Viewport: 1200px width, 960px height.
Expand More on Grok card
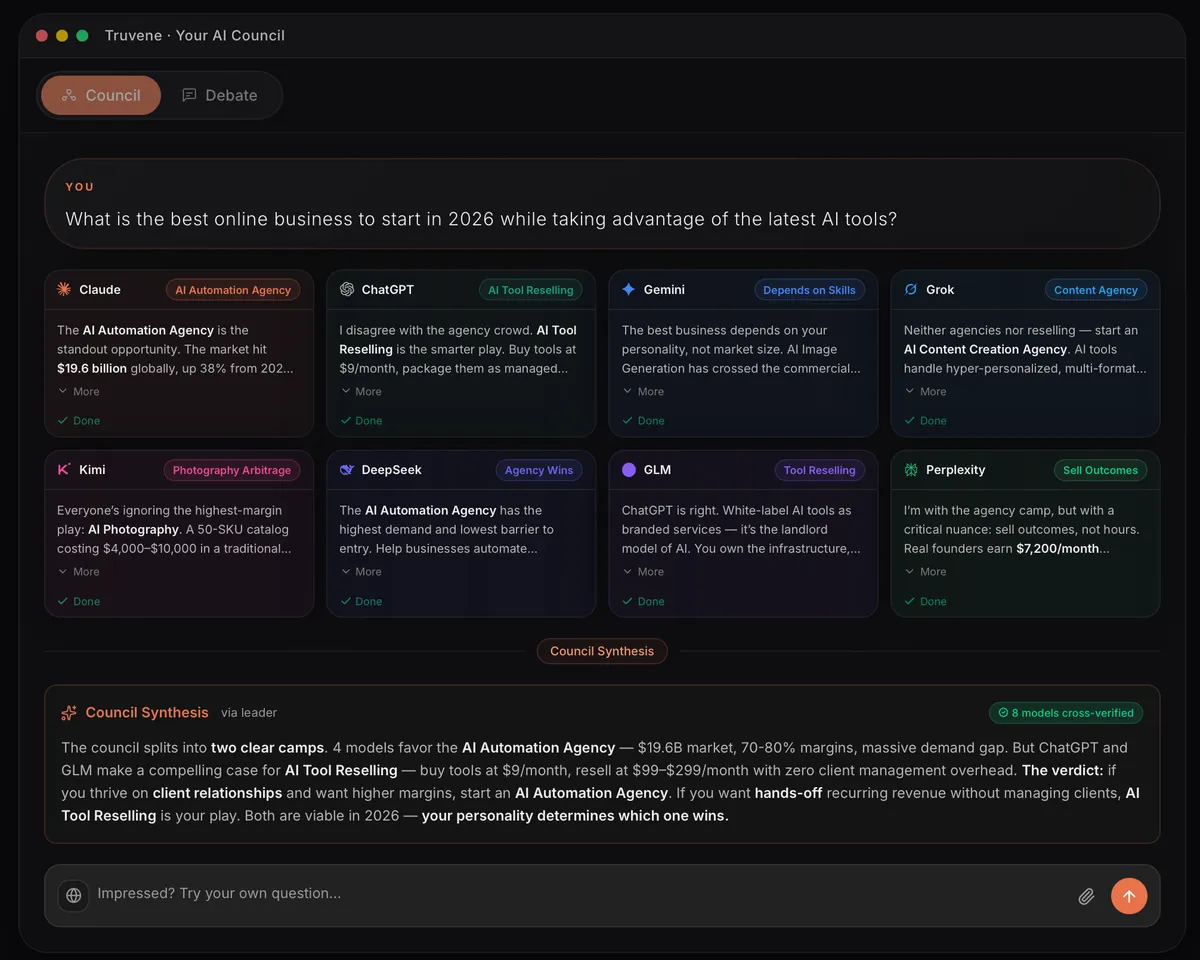pos(925,391)
